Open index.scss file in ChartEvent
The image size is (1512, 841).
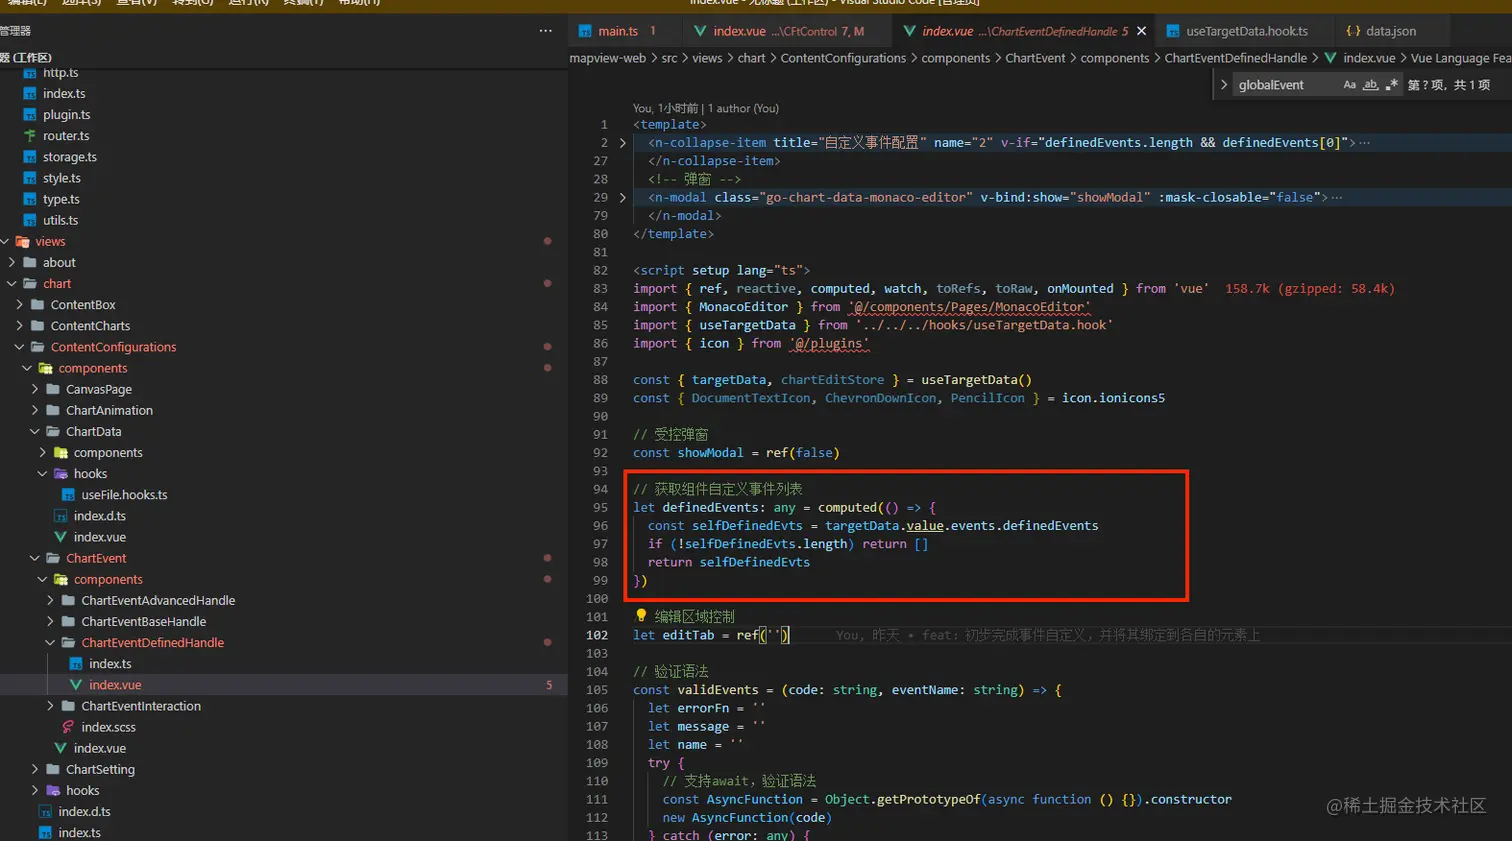109,727
